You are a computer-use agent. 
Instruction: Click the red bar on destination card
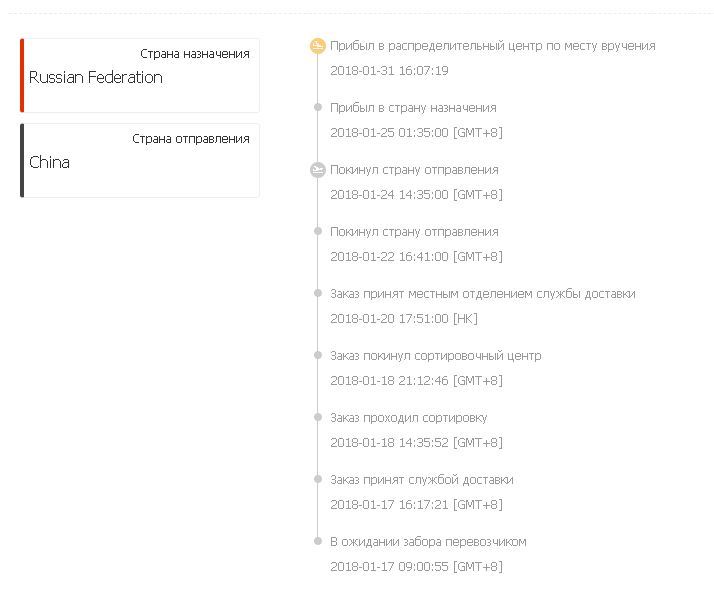pyautogui.click(x=22, y=76)
